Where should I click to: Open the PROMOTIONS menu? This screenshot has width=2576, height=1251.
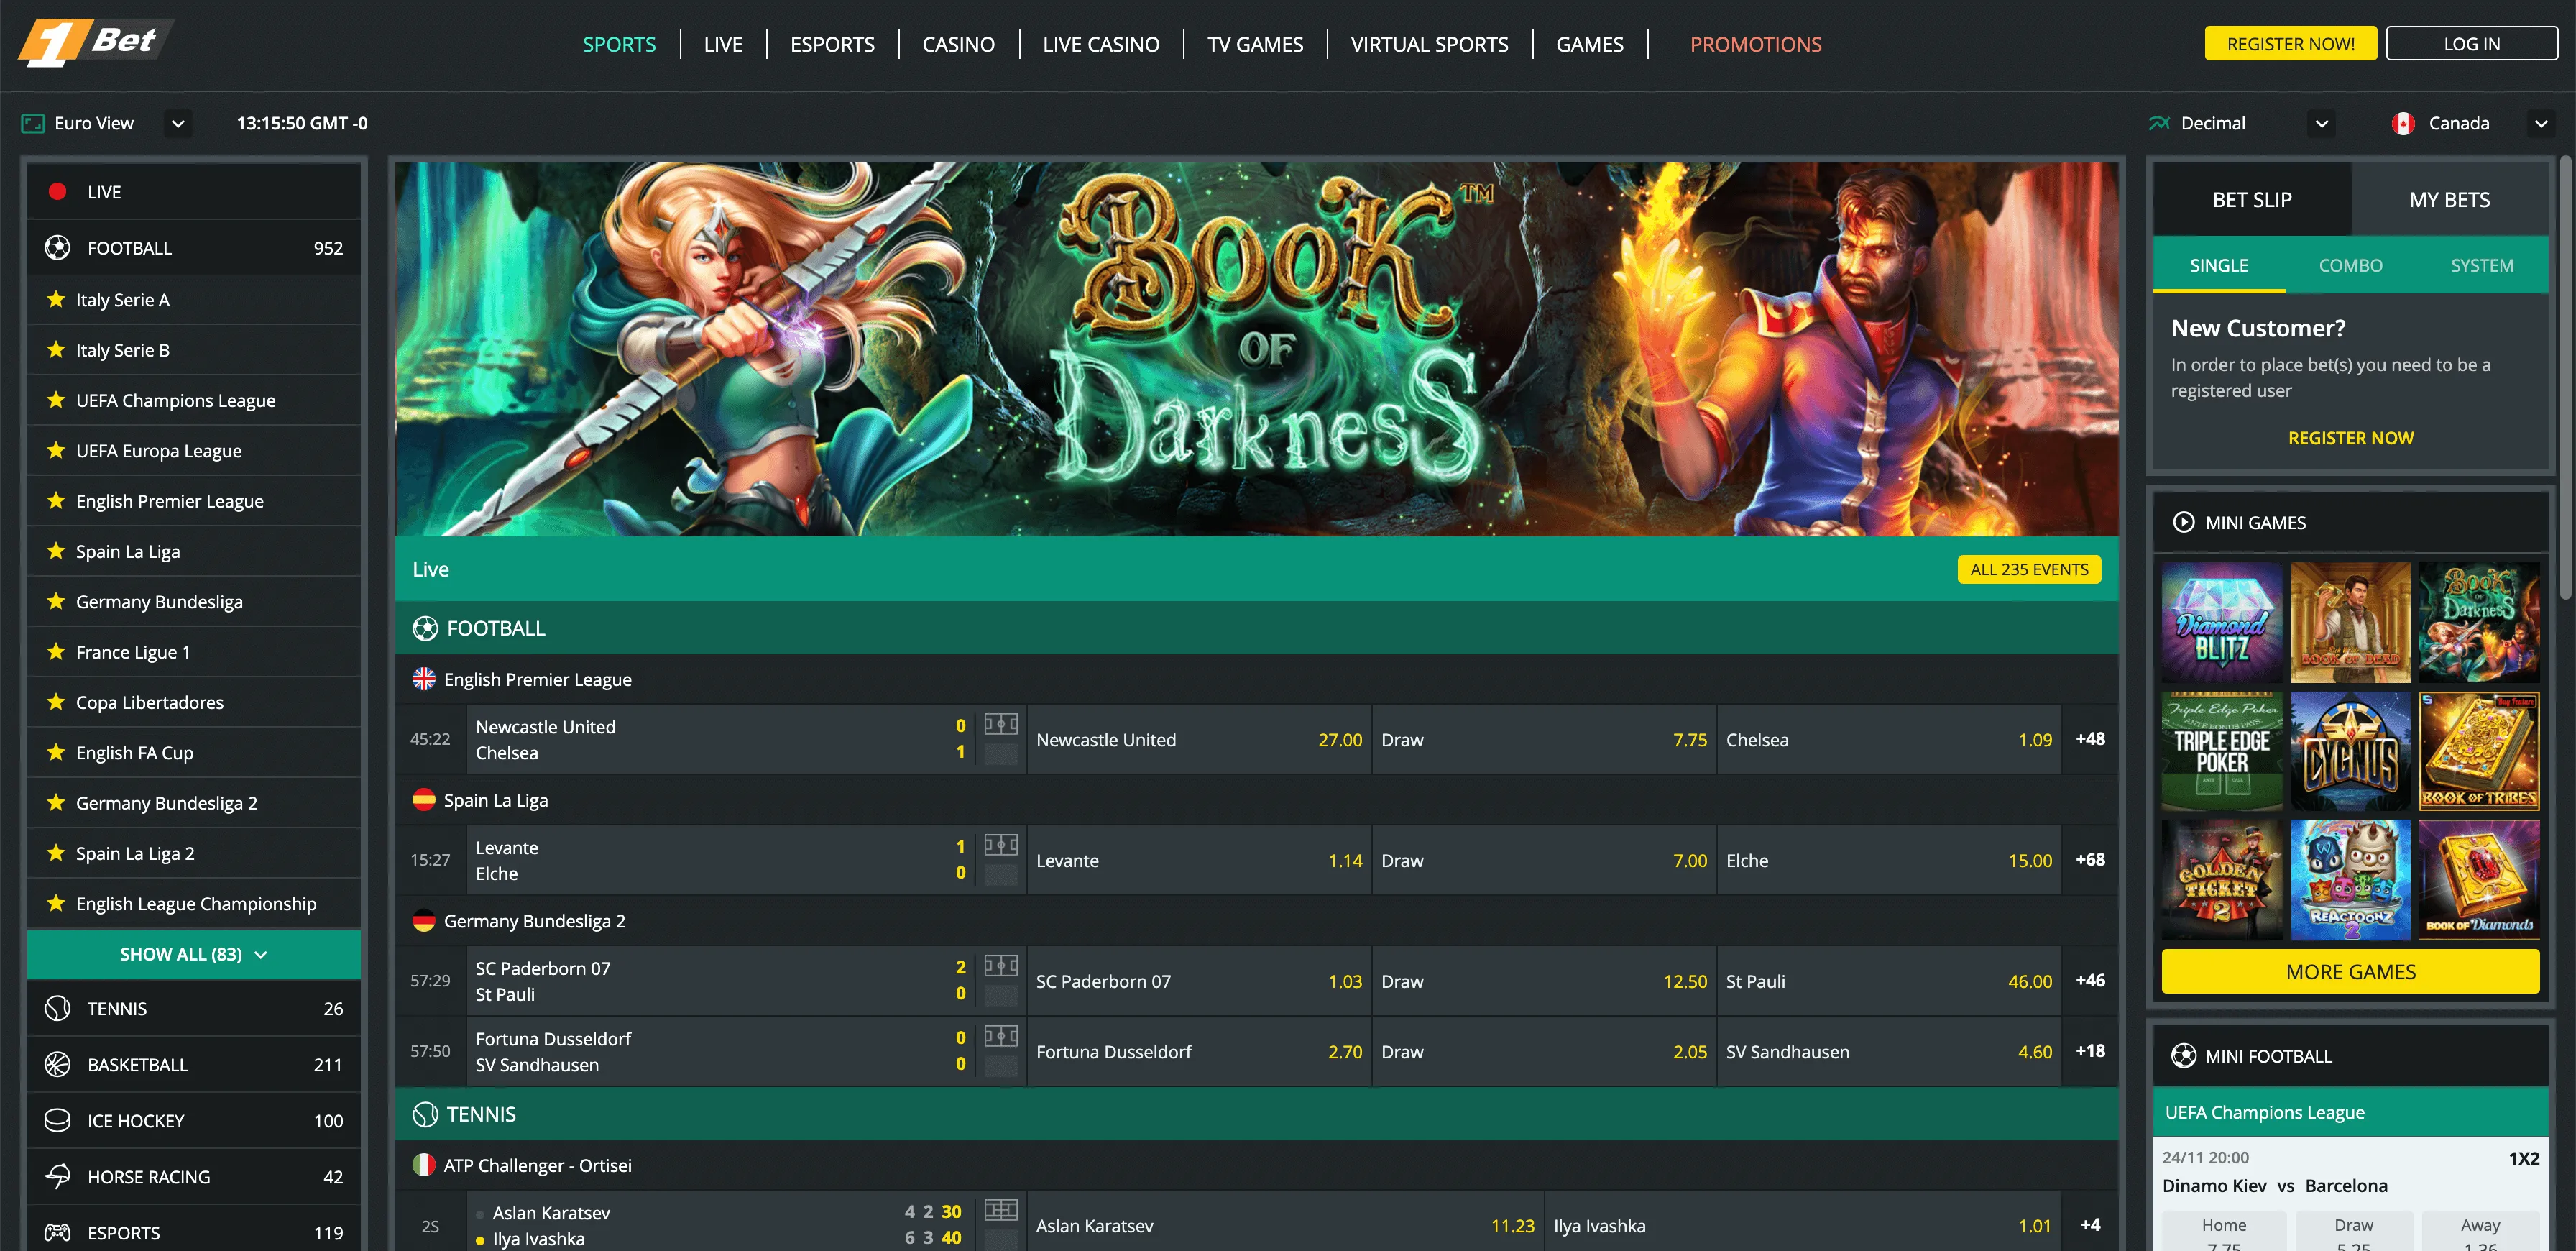(1755, 44)
